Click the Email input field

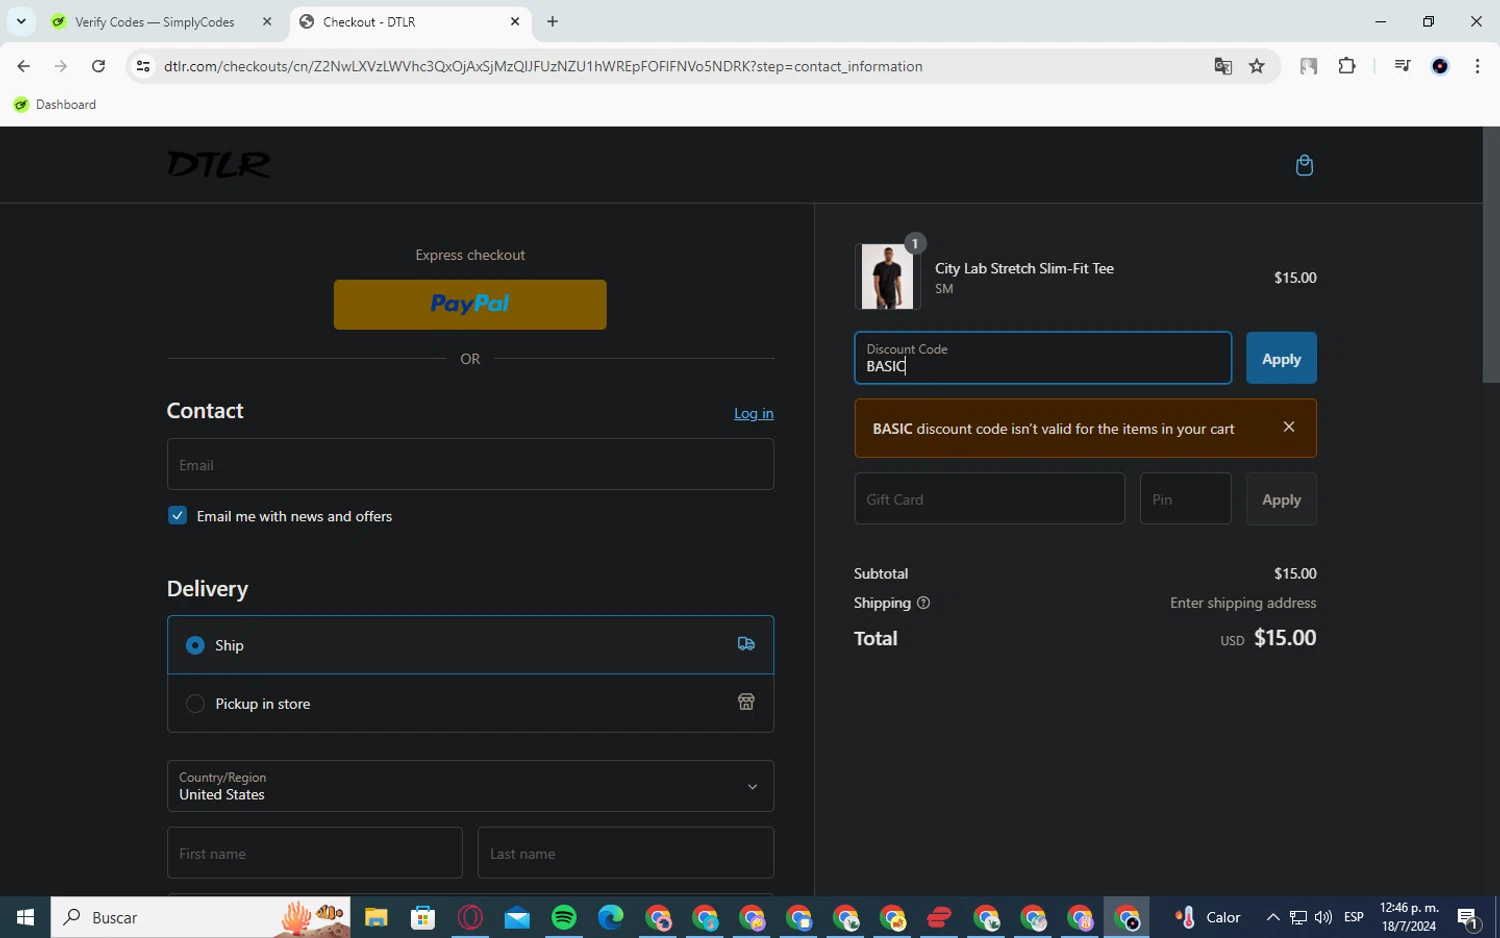(x=470, y=464)
